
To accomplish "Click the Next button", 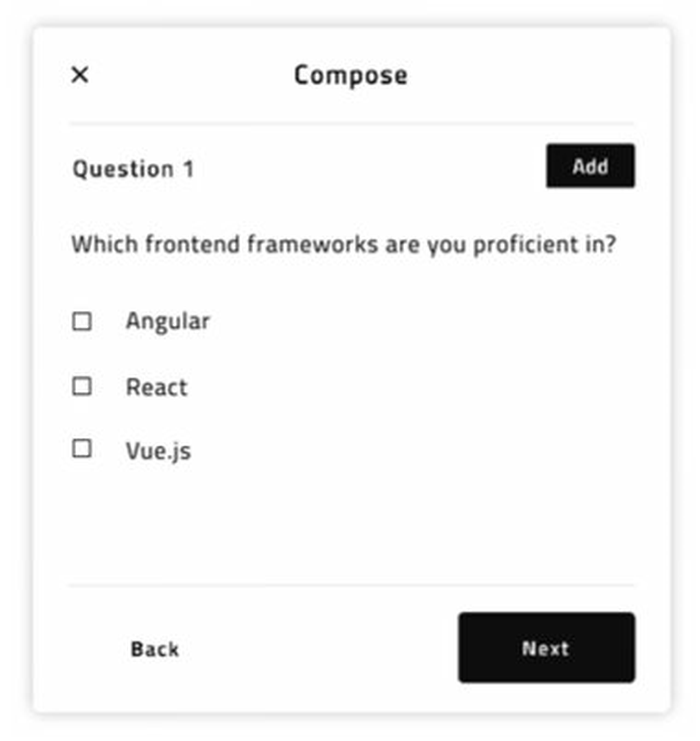I will click(x=546, y=648).
